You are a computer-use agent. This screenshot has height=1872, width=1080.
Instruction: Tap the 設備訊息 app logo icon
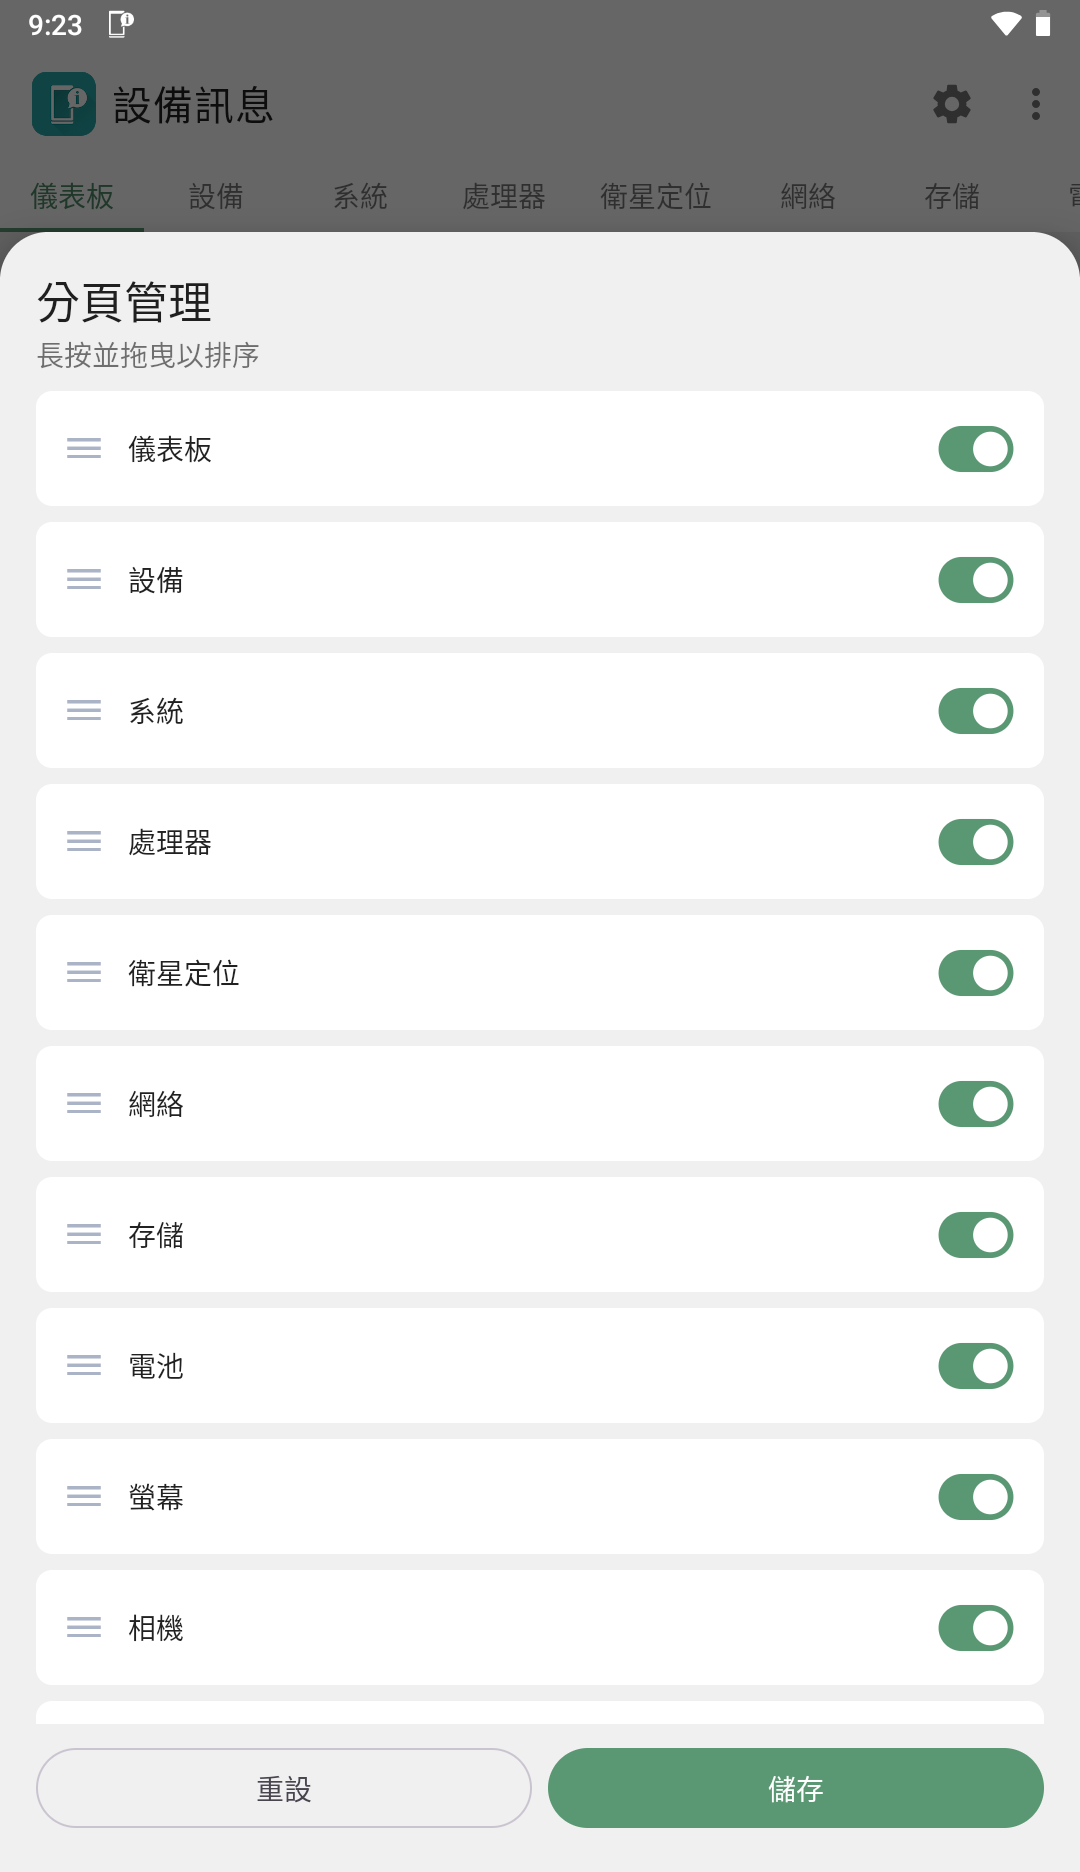point(64,104)
